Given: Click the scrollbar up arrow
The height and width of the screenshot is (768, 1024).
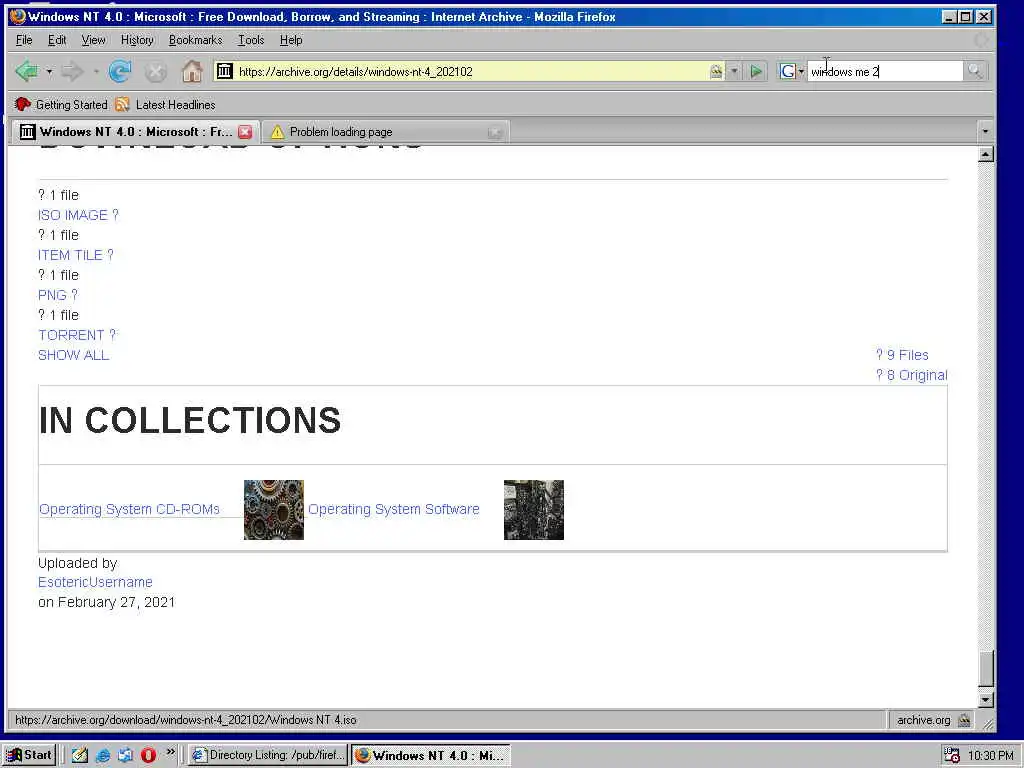Looking at the screenshot, I should coord(986,155).
